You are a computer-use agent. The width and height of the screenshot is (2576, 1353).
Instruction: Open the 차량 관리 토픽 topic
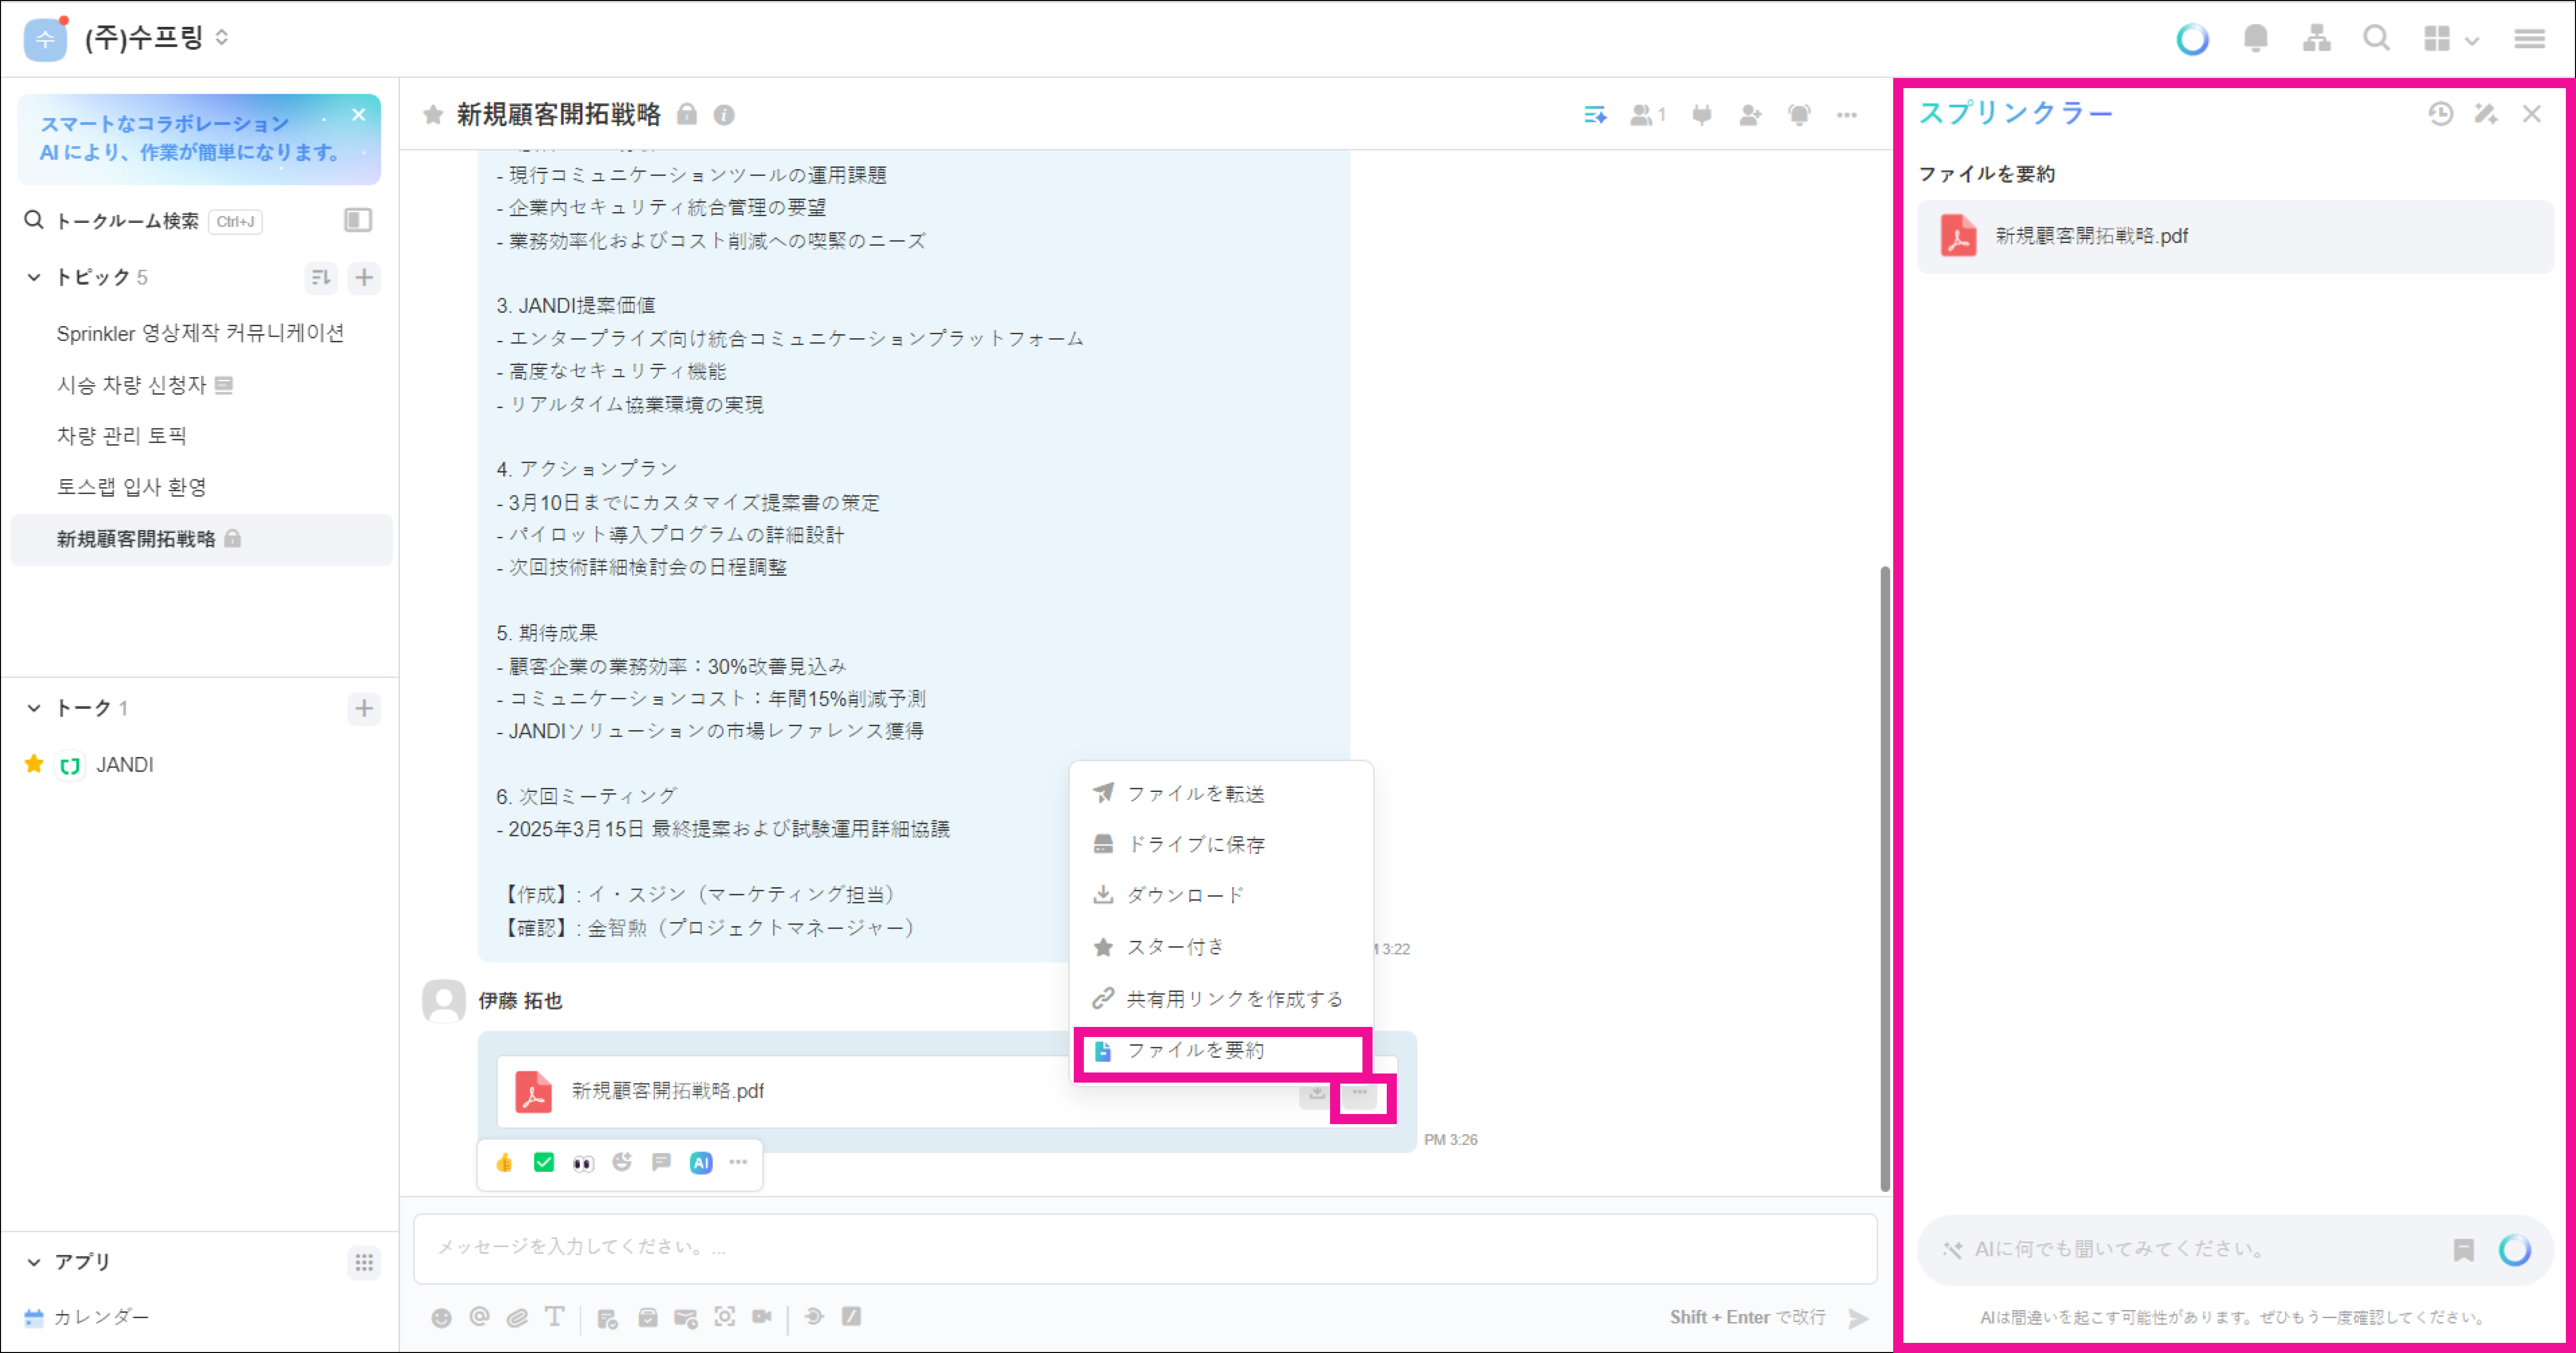tap(122, 436)
